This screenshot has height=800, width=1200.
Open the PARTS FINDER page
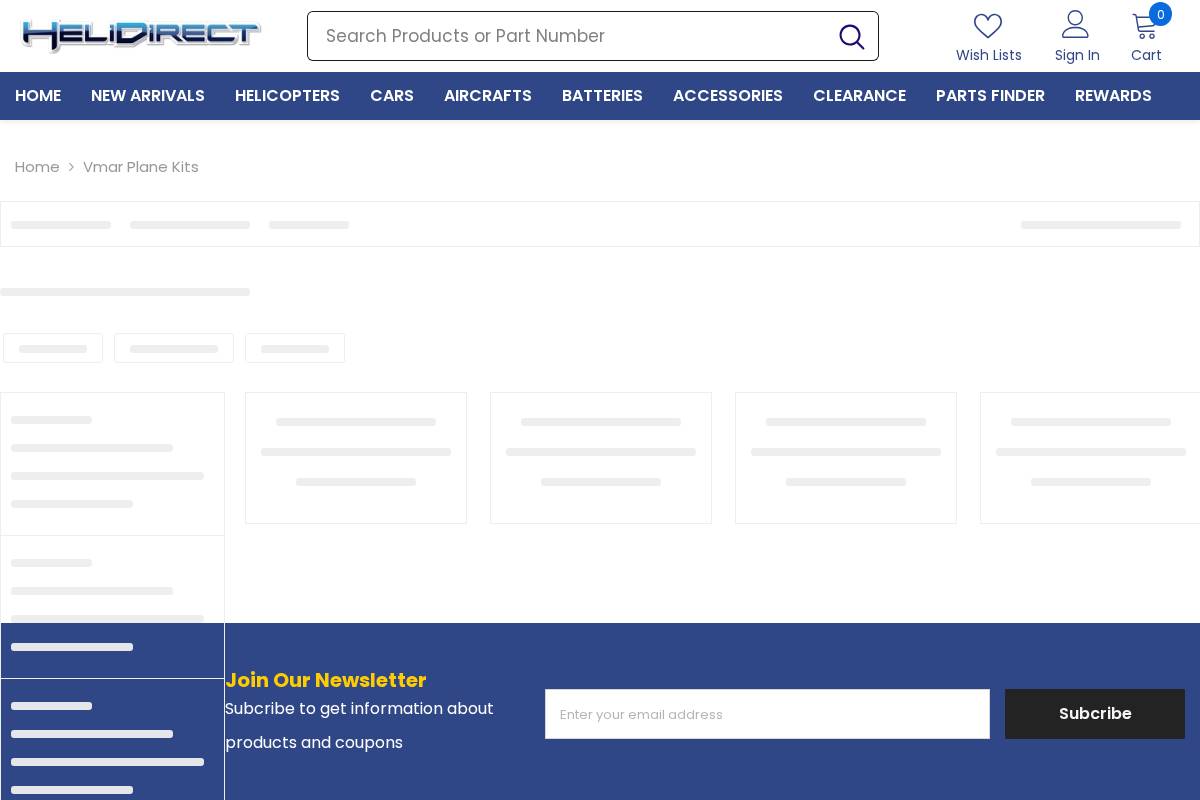click(990, 95)
